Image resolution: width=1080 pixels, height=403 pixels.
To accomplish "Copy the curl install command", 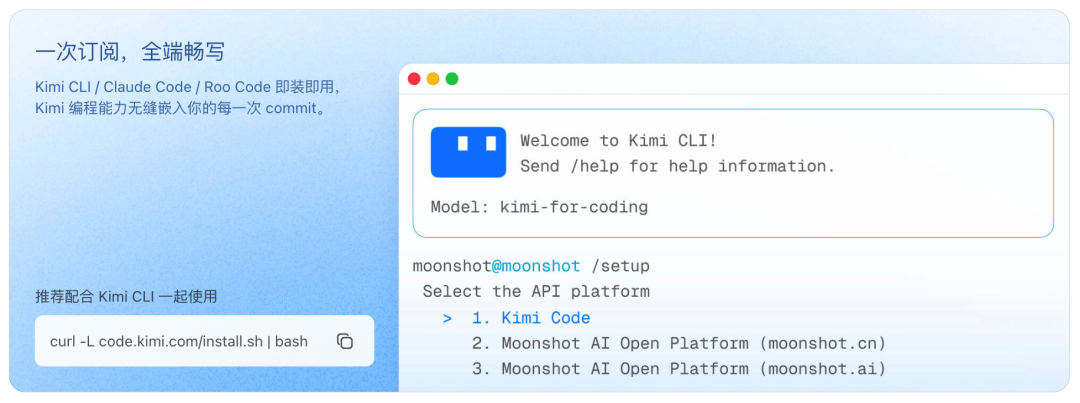I will pyautogui.click(x=345, y=341).
